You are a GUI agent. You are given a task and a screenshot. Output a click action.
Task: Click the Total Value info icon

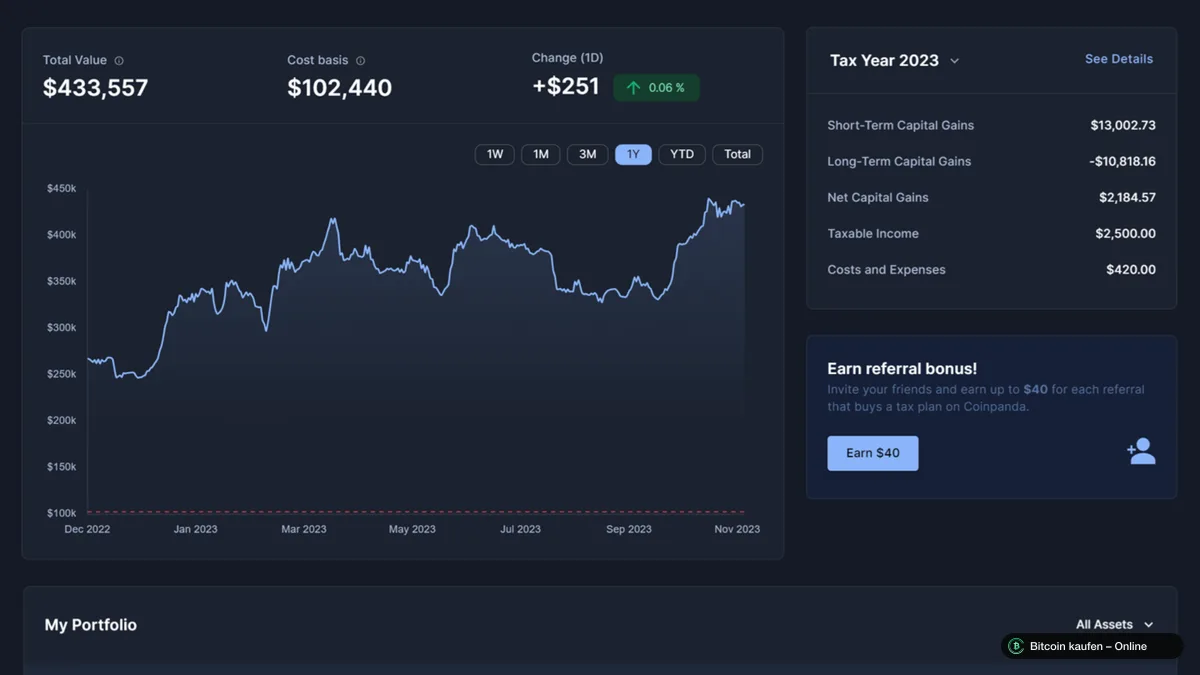pos(119,61)
